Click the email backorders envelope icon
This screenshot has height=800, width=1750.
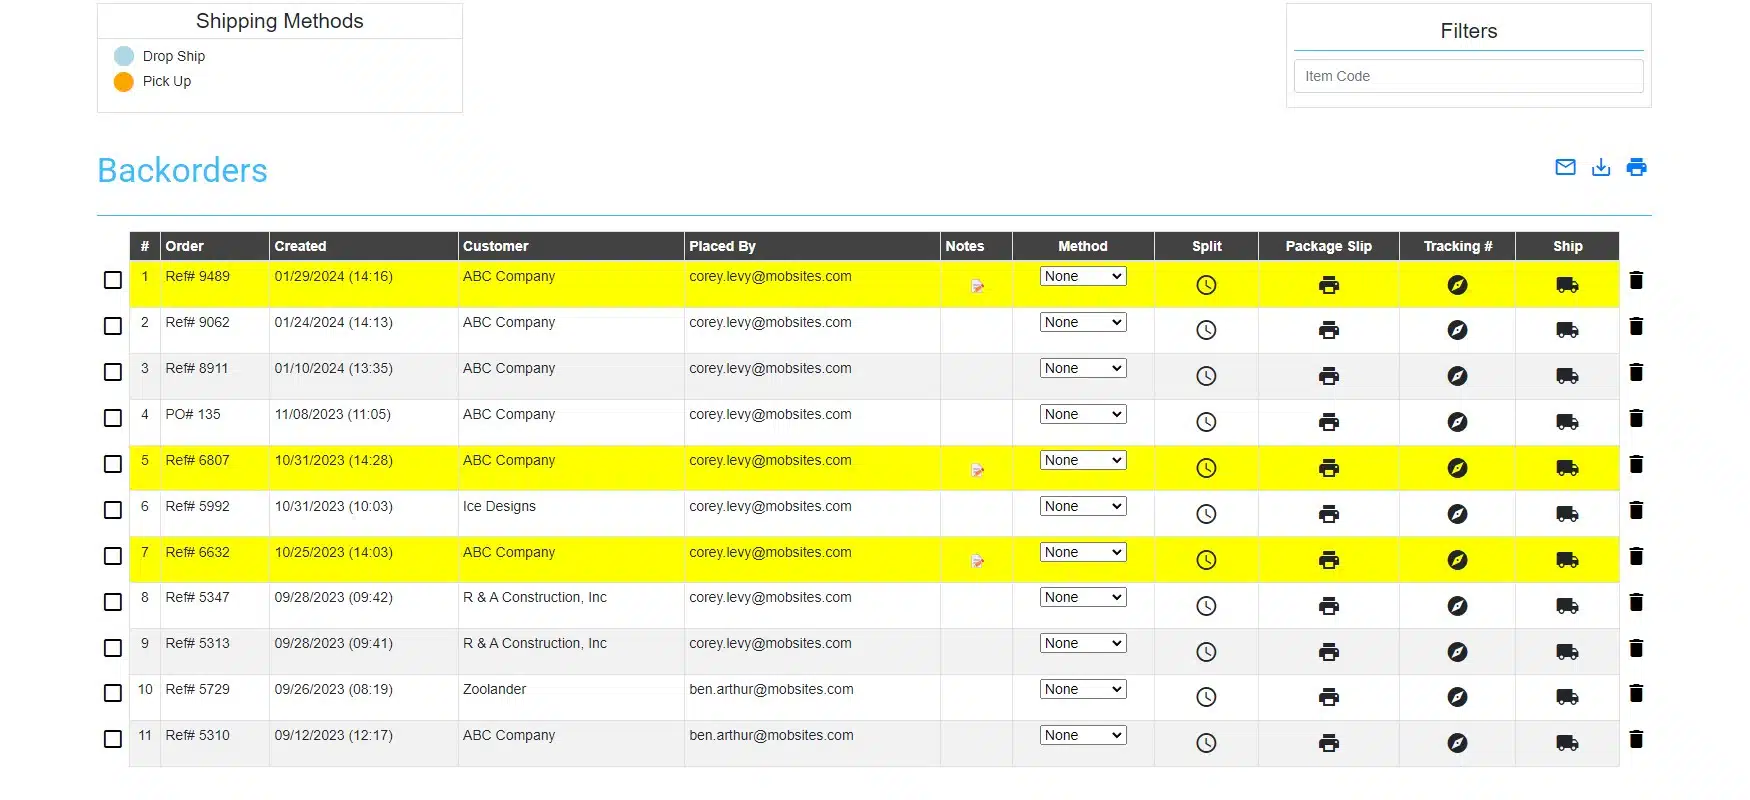tap(1565, 167)
